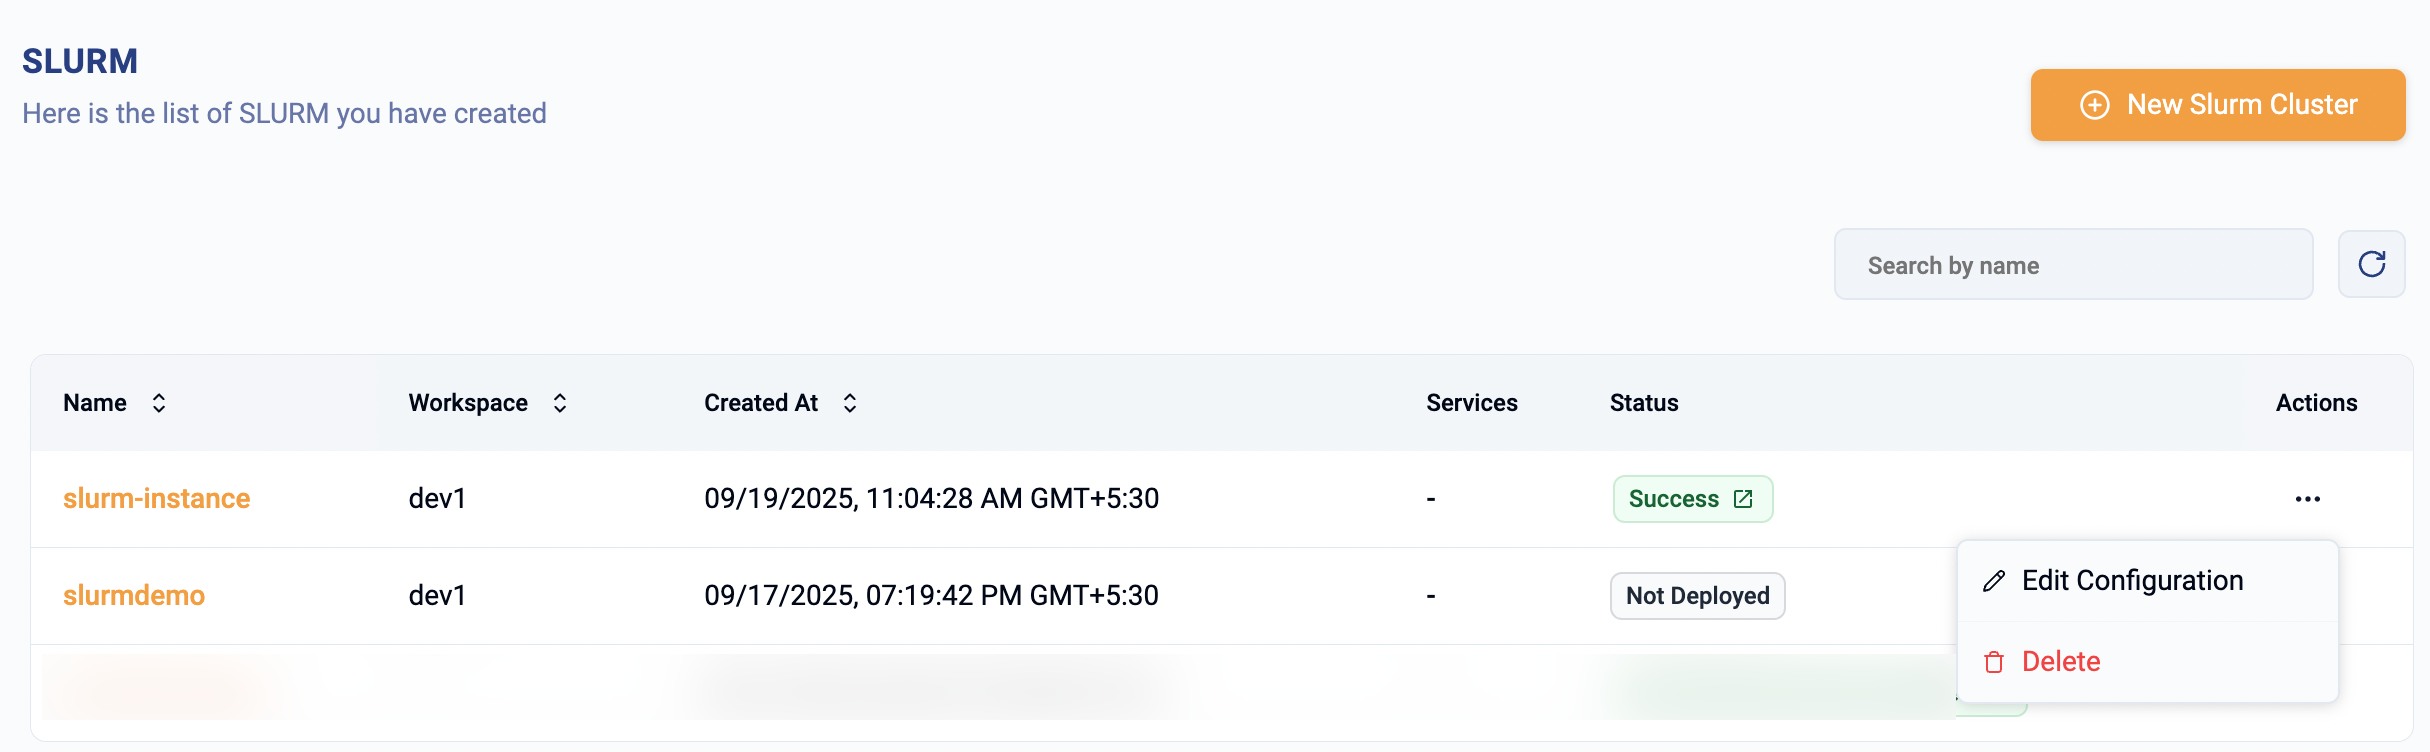Open the three-dot actions menu for slurm-instance

click(2307, 499)
